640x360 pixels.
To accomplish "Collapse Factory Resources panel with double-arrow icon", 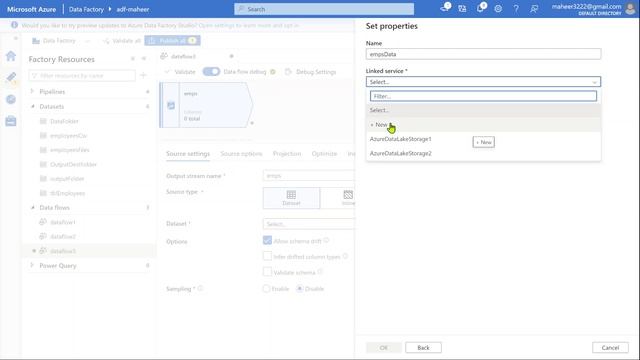I will (144, 59).
